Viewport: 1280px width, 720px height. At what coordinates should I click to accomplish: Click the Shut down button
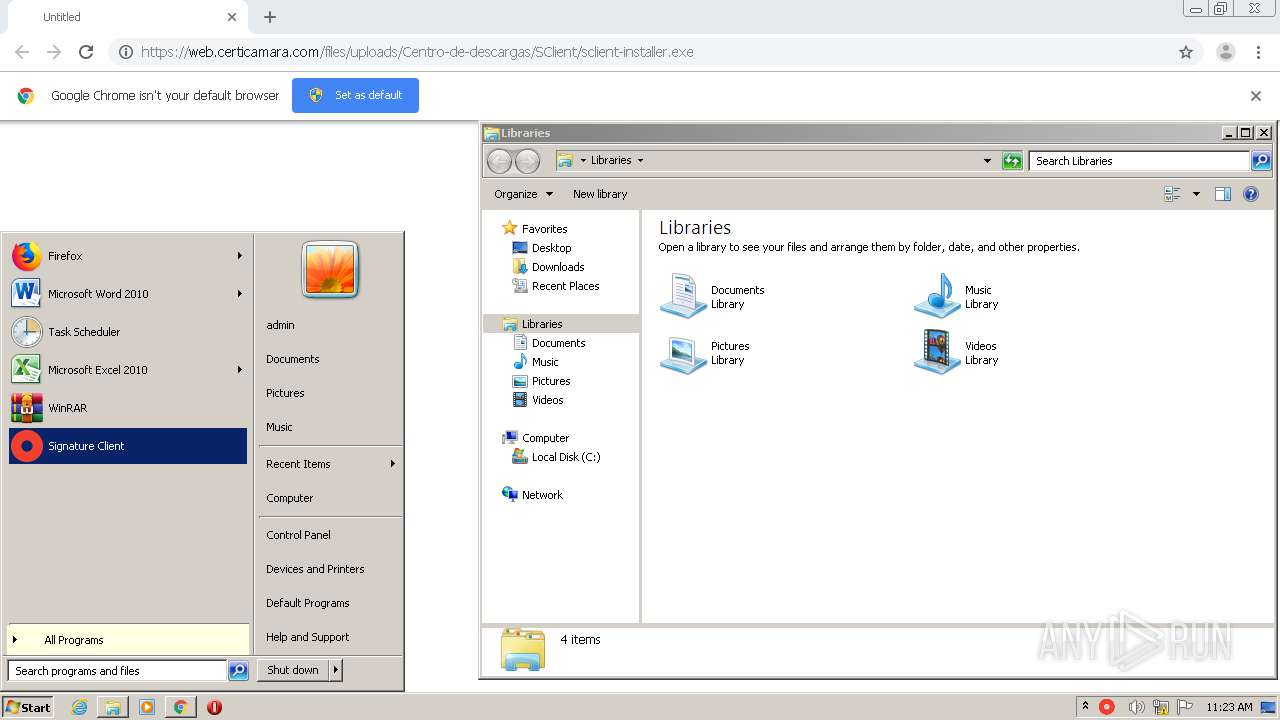pyautogui.click(x=293, y=670)
